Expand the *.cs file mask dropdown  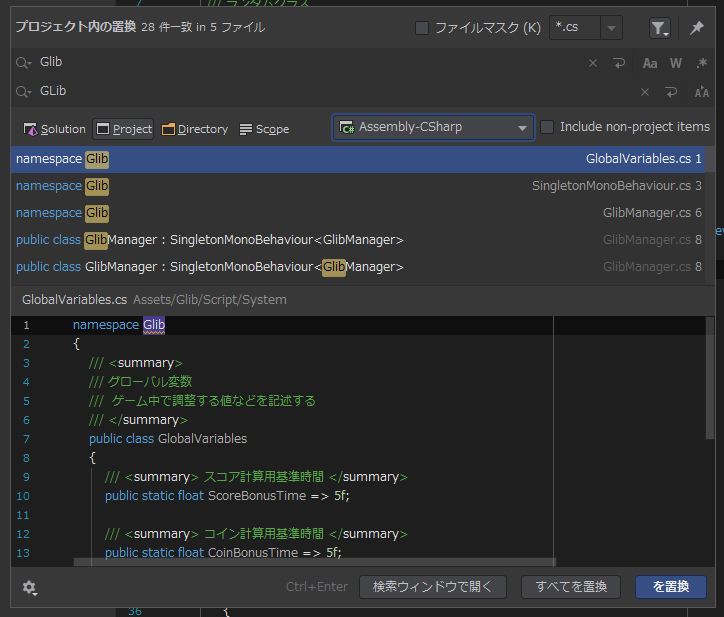pos(611,28)
